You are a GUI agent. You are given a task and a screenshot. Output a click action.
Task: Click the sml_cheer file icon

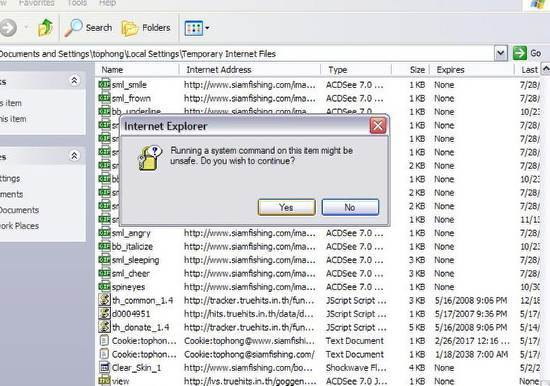point(104,273)
